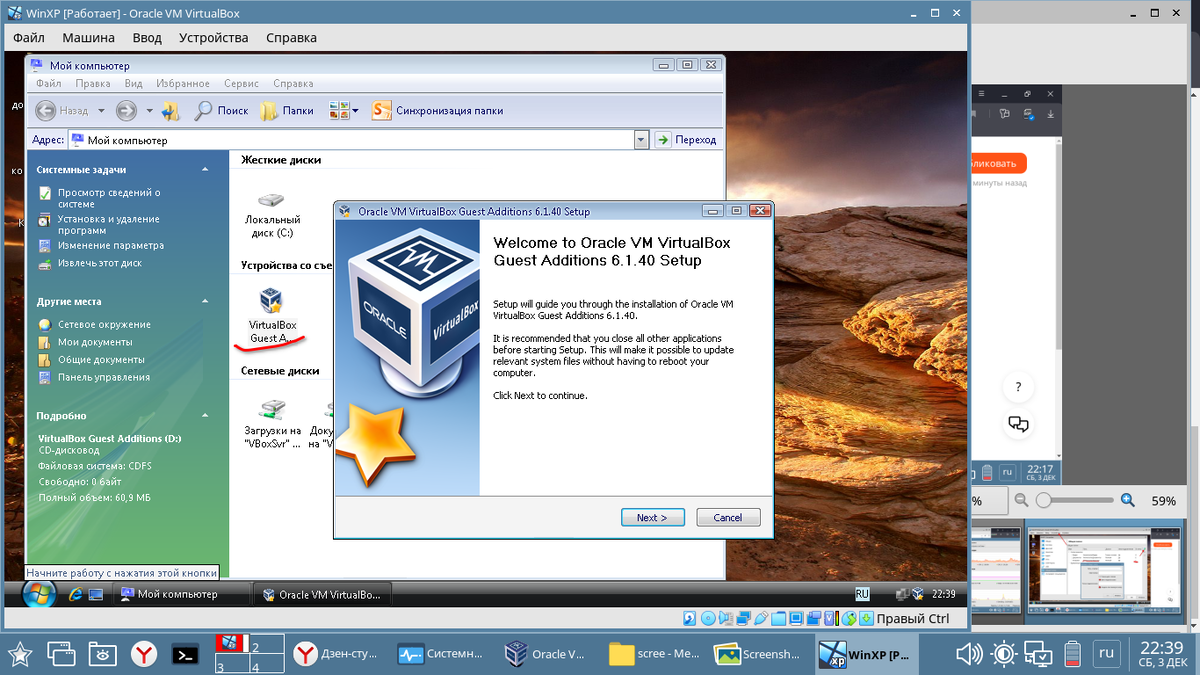Open VirtualBox Ввод menu

(x=147, y=38)
